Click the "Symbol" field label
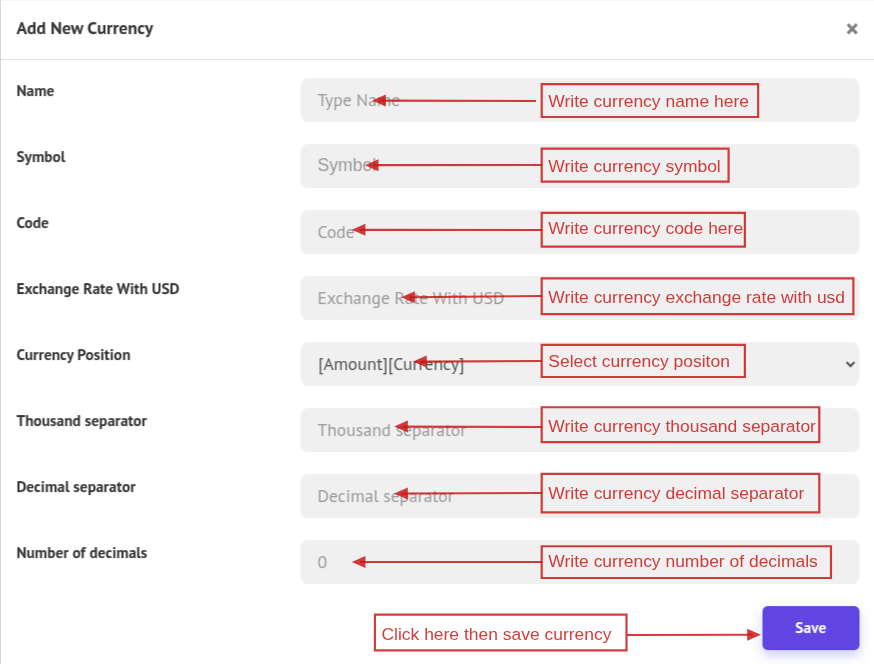The width and height of the screenshot is (874, 664). click(41, 157)
